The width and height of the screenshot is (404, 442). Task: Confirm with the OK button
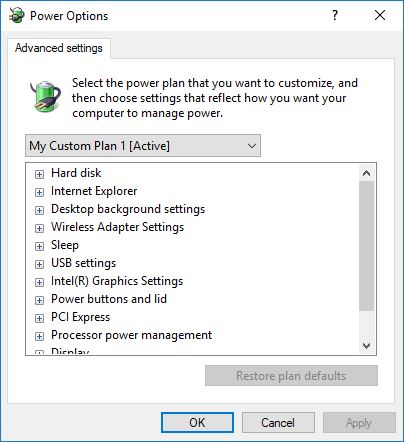click(197, 423)
